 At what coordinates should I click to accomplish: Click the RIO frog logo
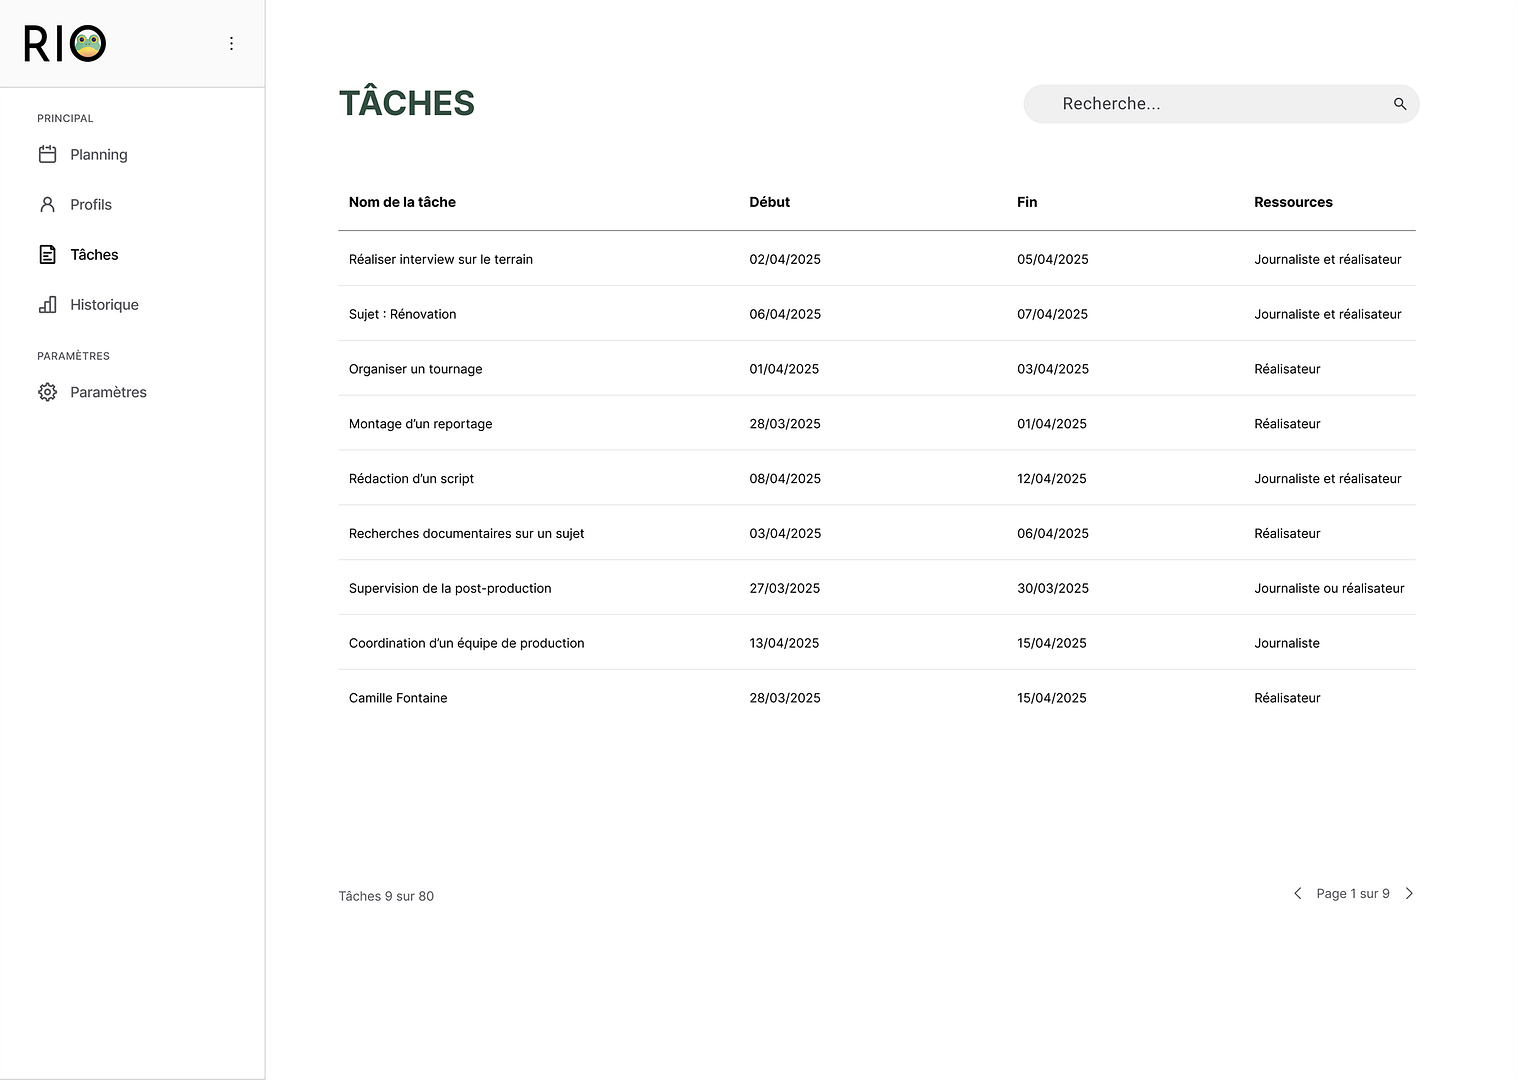pos(65,44)
